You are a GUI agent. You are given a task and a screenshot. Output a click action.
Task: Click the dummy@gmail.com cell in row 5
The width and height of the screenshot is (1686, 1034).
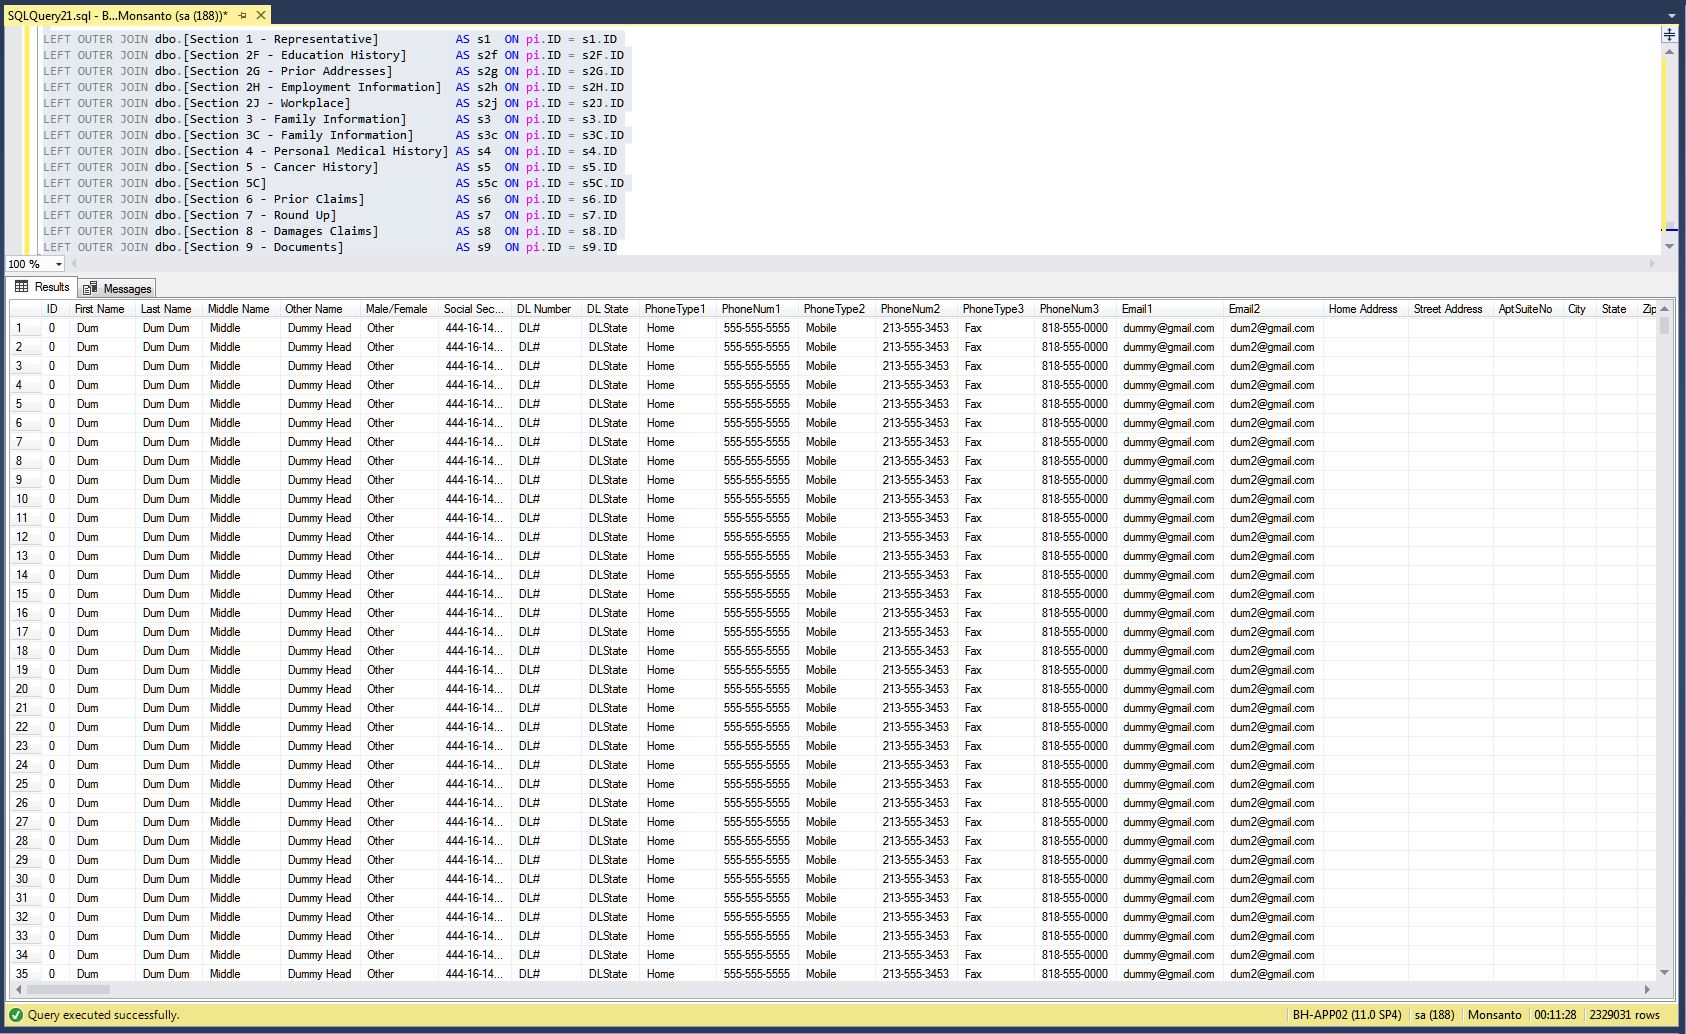click(1169, 404)
